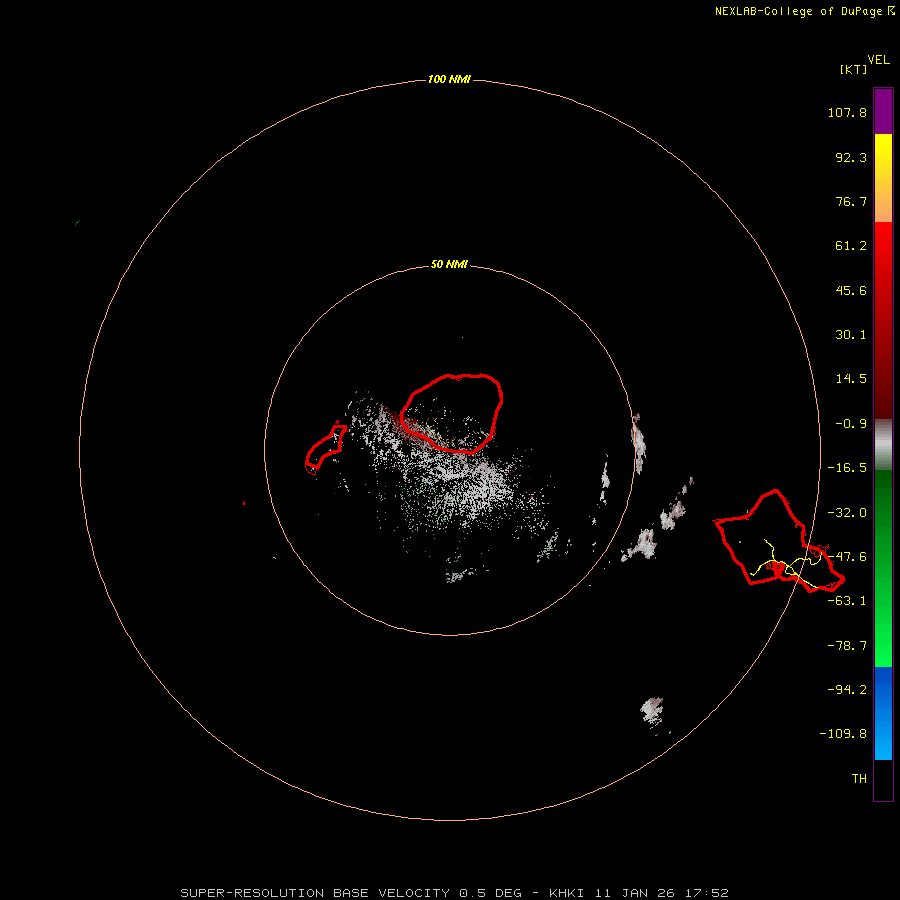Click the purple segment of velocity color bar
The height and width of the screenshot is (900, 900).
[883, 111]
